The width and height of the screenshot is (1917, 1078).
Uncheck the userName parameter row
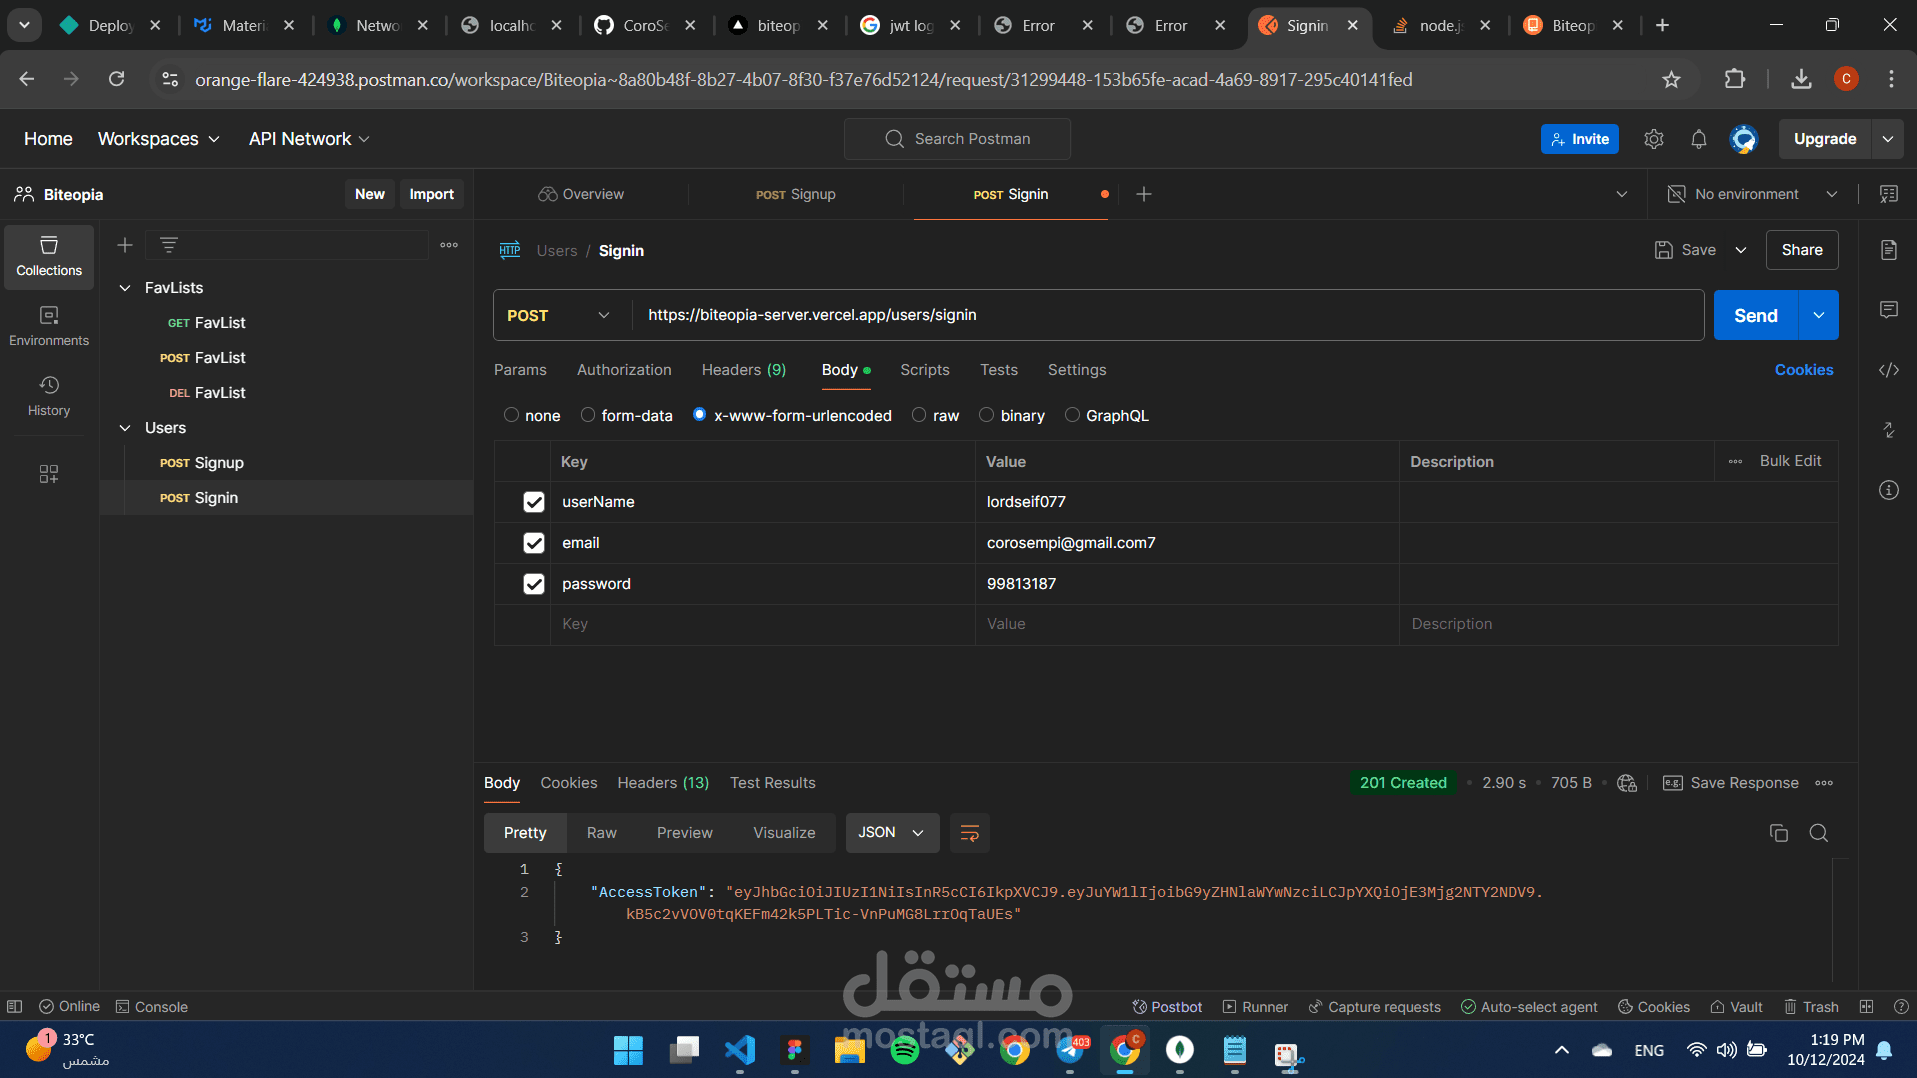point(534,502)
